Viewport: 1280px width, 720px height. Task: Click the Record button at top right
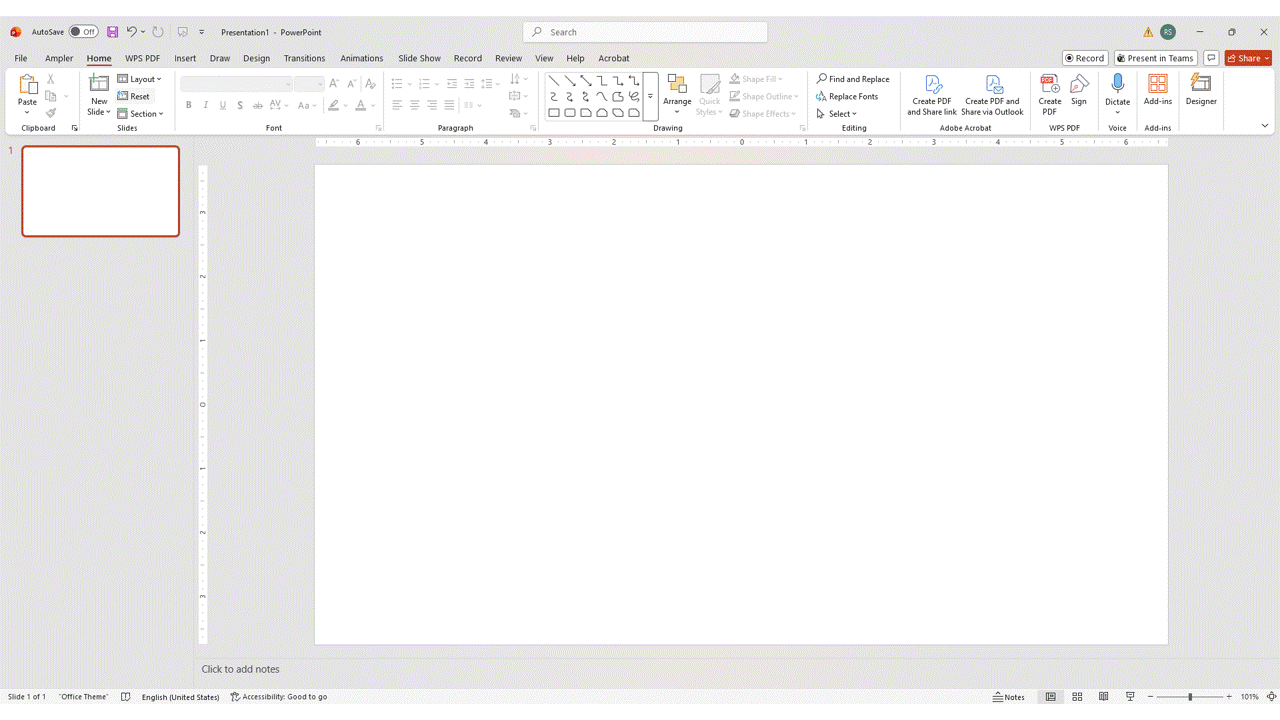1084,58
